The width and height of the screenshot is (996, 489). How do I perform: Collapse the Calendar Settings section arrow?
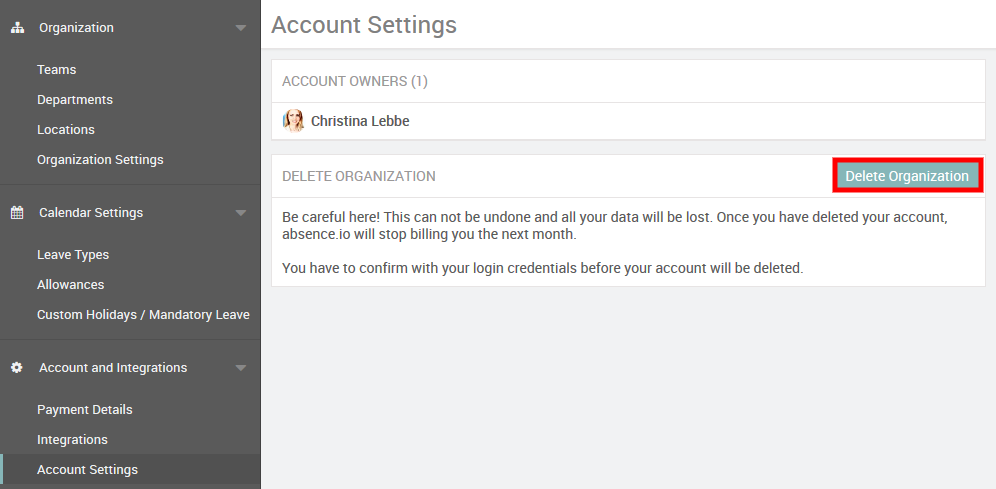tap(240, 213)
